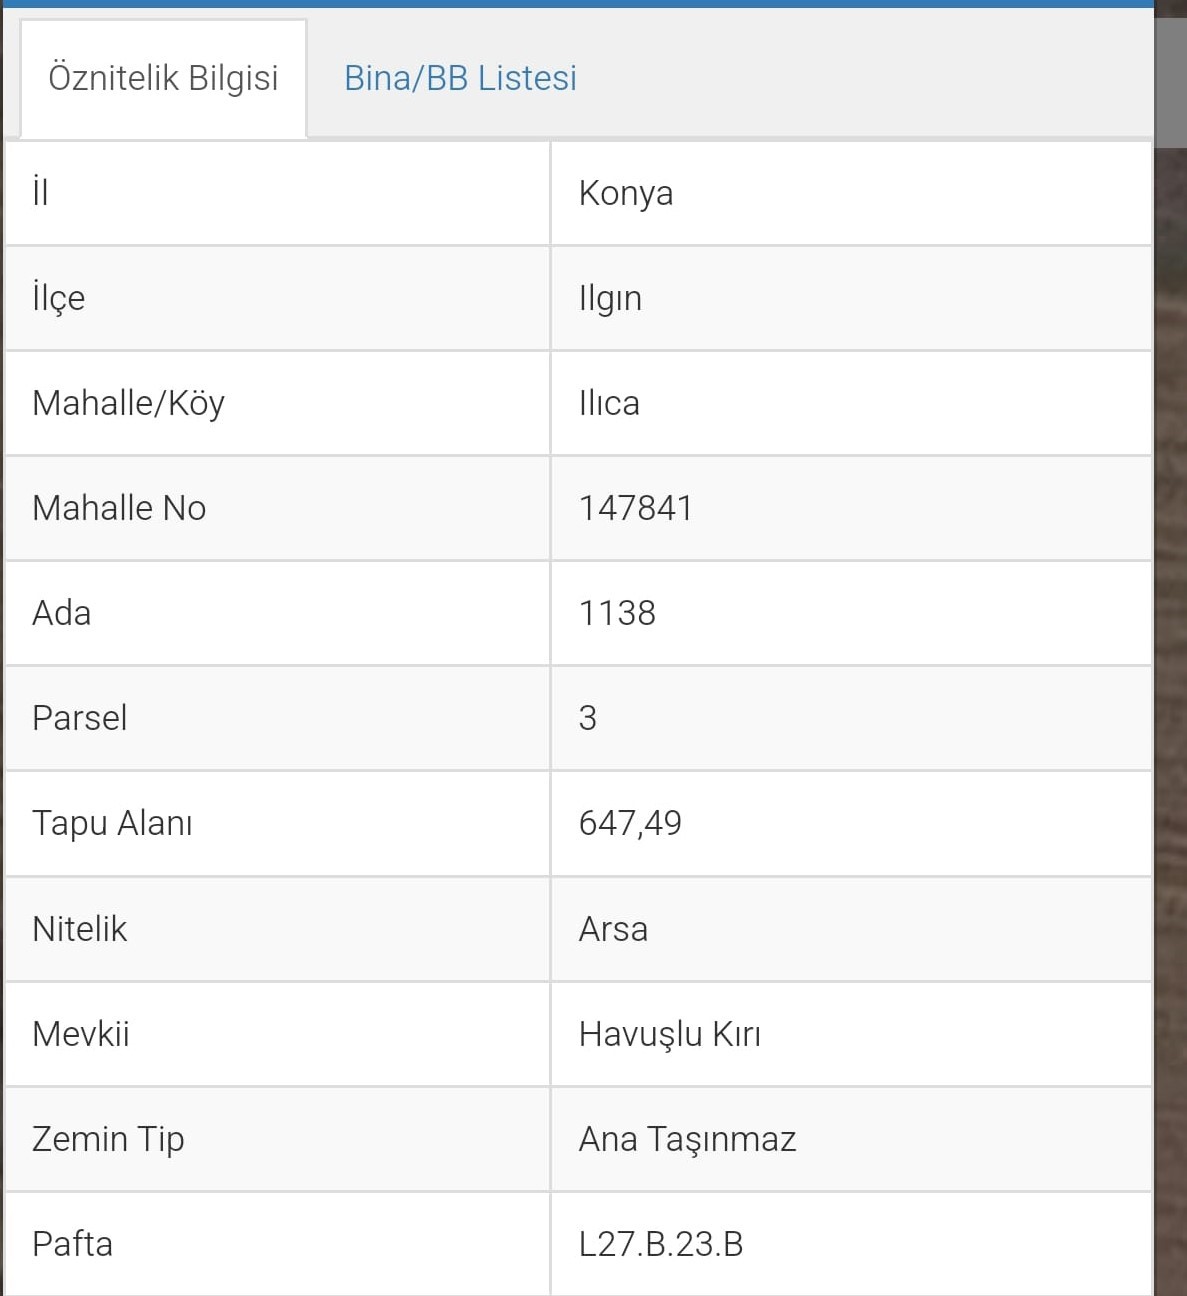The width and height of the screenshot is (1187, 1296).
Task: Switch to the Bina/BB Listesi tab
Action: (460, 78)
